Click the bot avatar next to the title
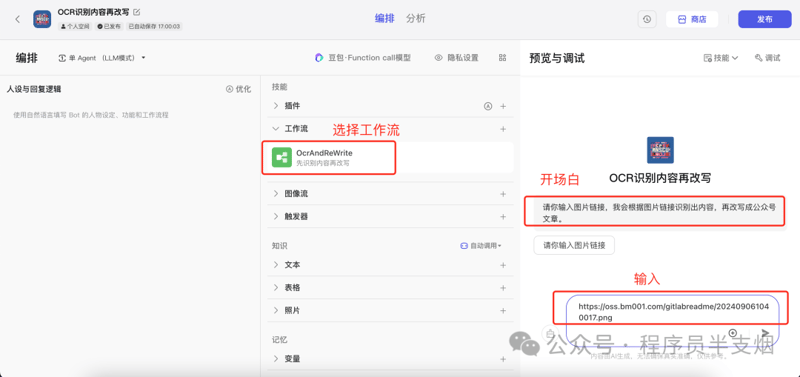This screenshot has width=800, height=377. click(42, 19)
